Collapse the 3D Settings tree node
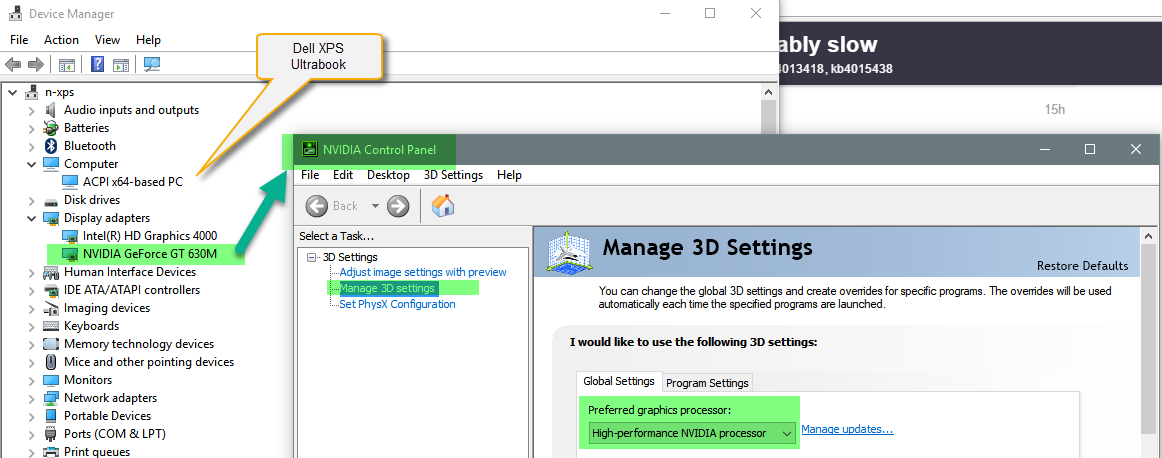This screenshot has height=458, width=1162. point(313,257)
